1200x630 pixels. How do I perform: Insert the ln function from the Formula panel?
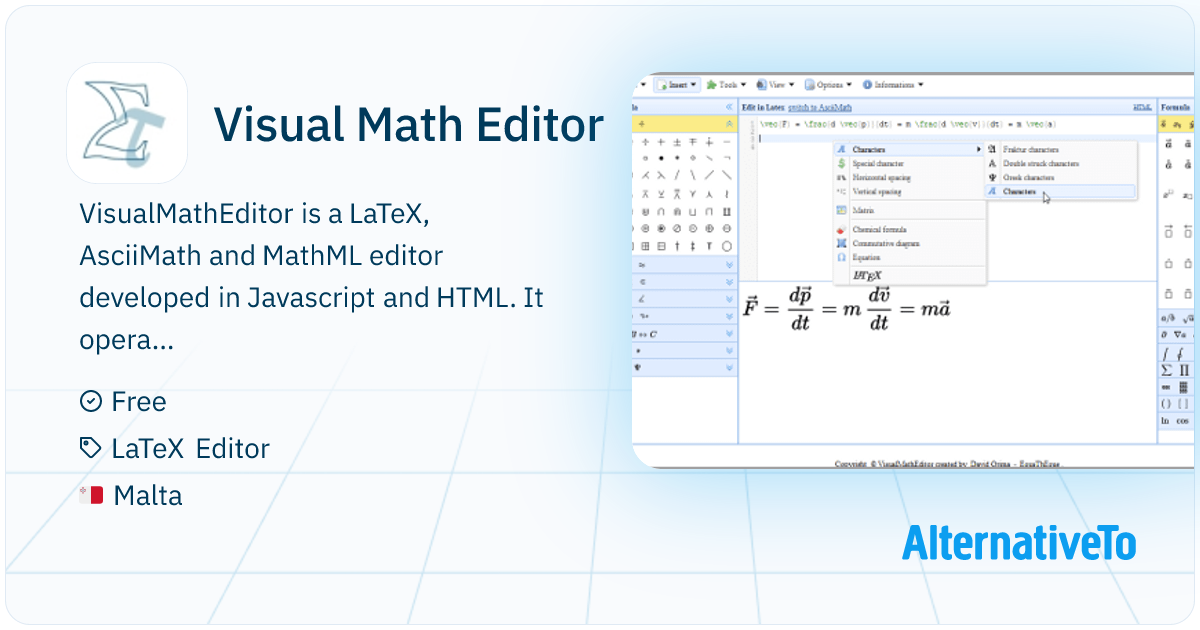[1165, 421]
